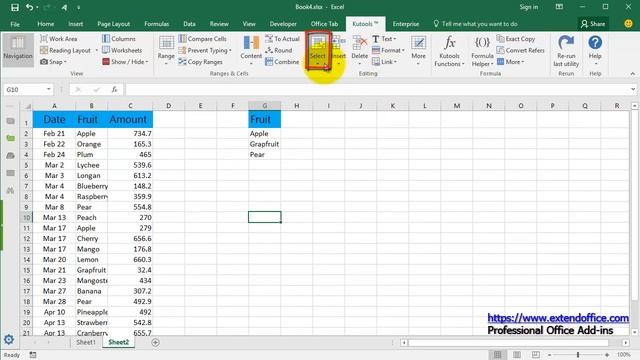Open the Kutools Insert menu
The width and height of the screenshot is (640, 360).
339,51
